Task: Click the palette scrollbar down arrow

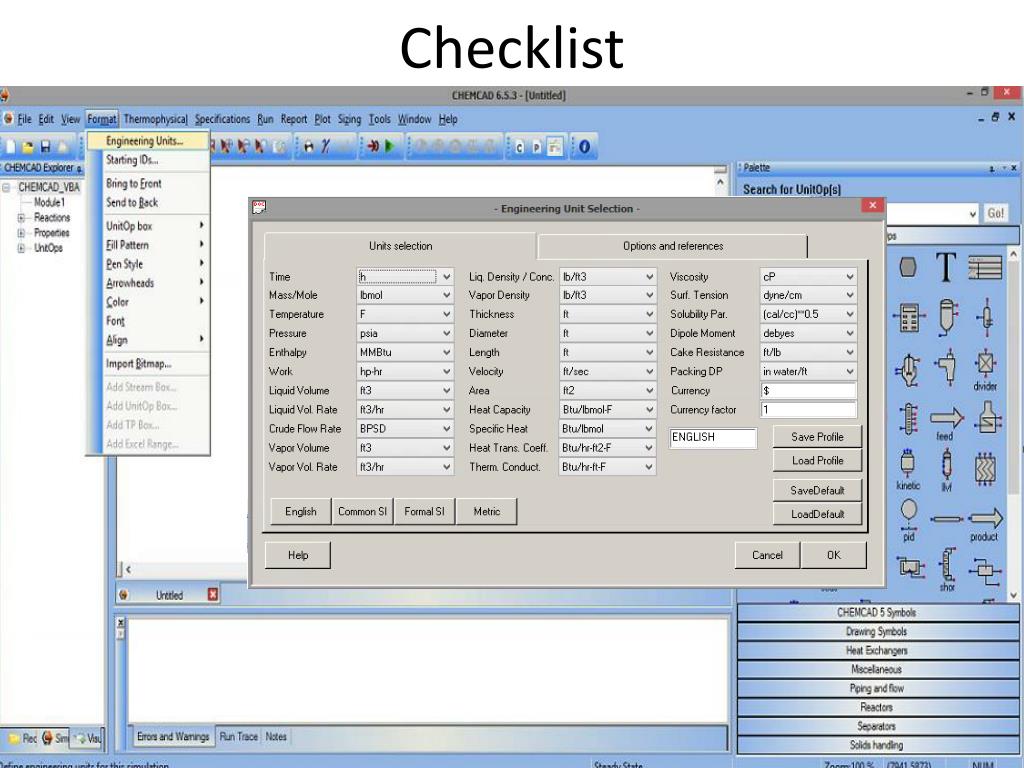Action: [1013, 596]
